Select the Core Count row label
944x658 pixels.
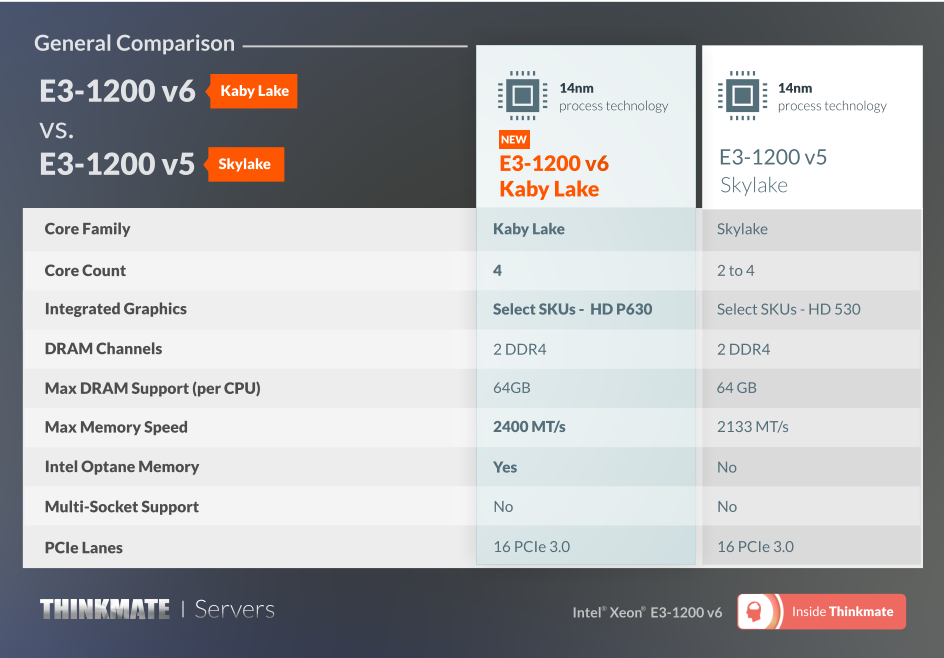[x=85, y=270]
